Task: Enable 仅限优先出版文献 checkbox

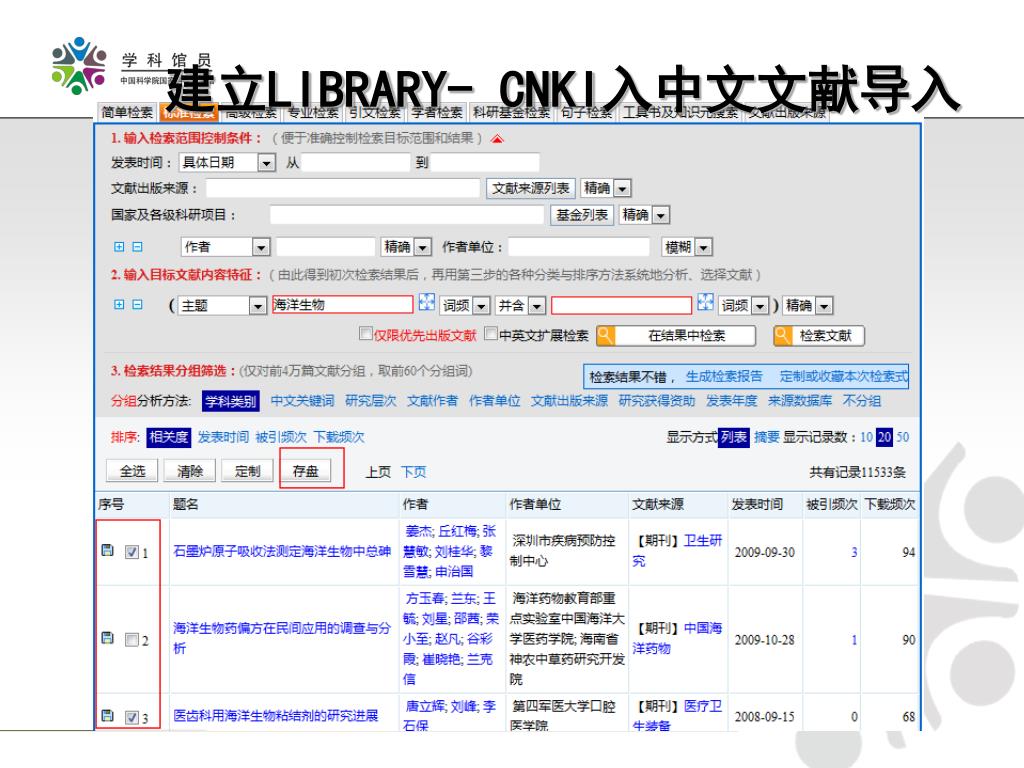Action: pos(366,334)
